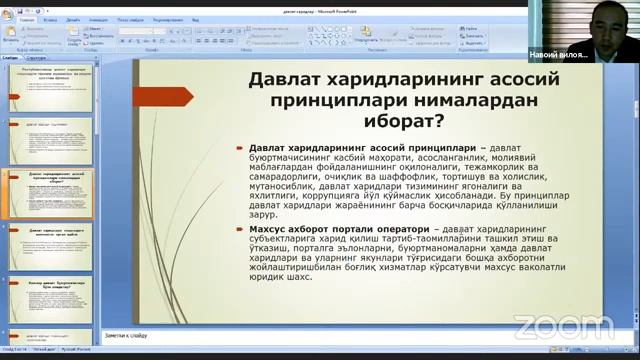
Task: Align text left in paragraph group
Action: [x=199, y=41]
